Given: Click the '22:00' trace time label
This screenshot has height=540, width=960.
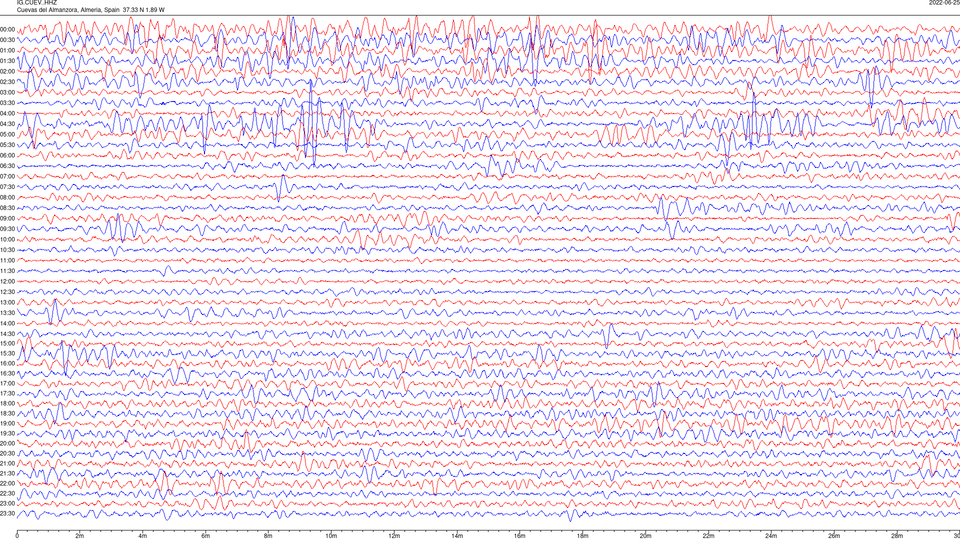Looking at the screenshot, I should click(7, 484).
